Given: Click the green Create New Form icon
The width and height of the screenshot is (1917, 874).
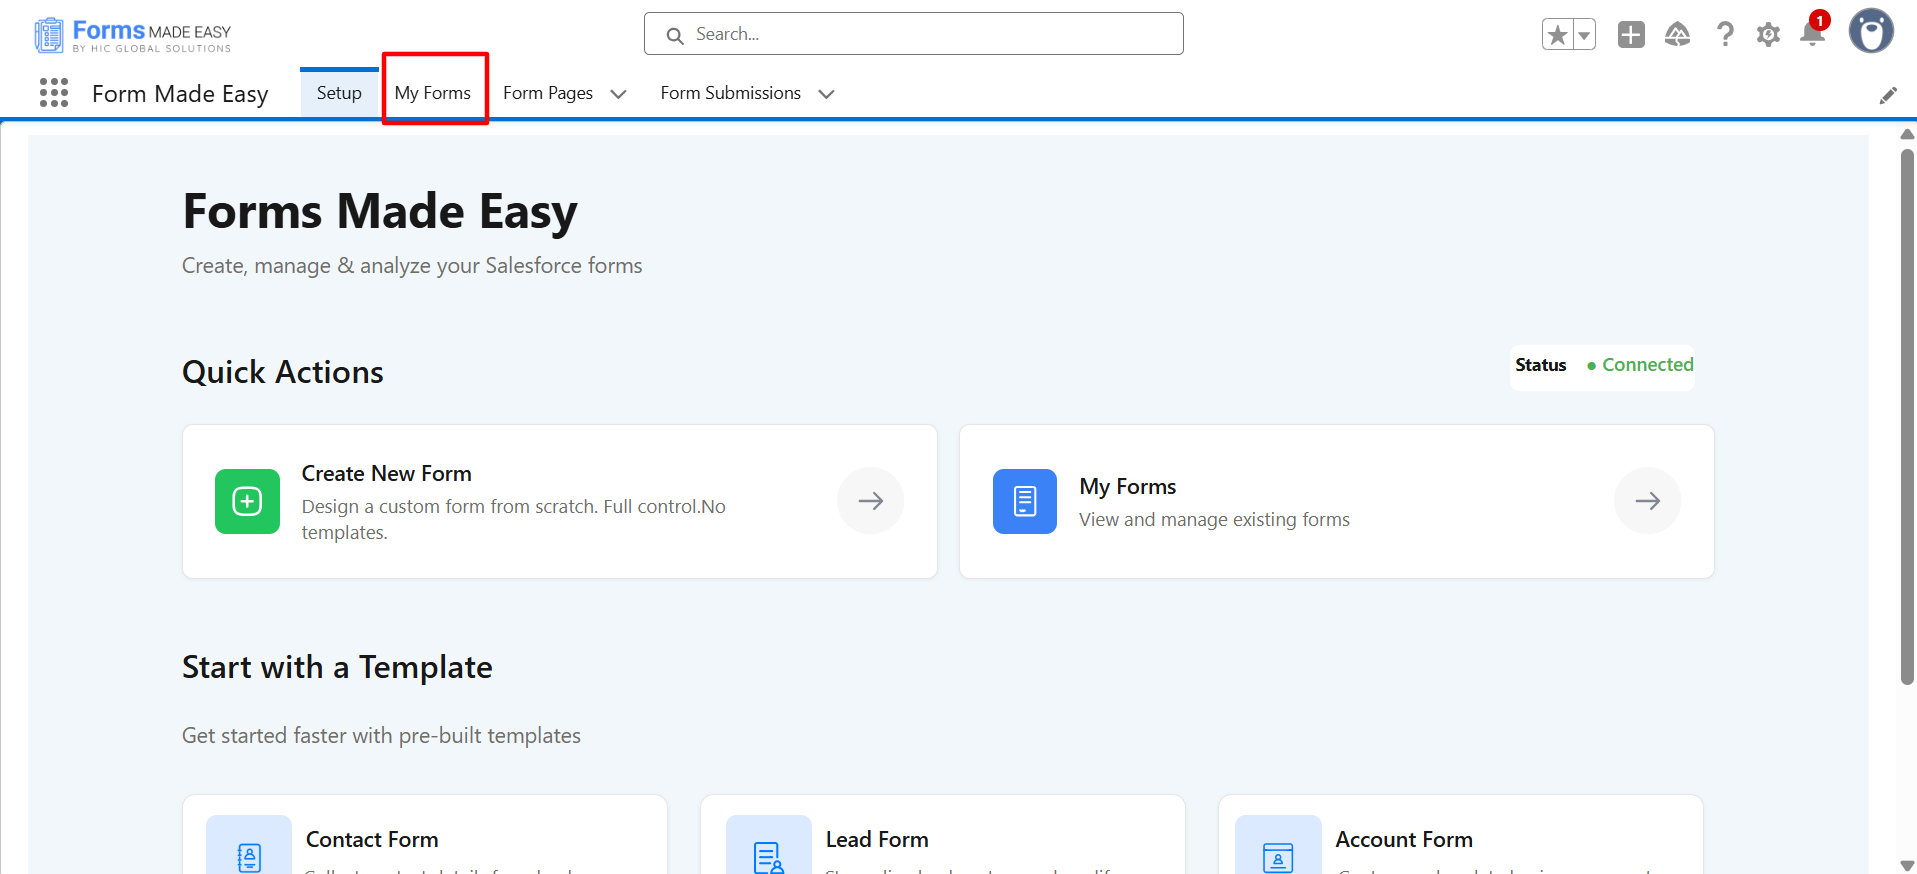Looking at the screenshot, I should point(247,501).
